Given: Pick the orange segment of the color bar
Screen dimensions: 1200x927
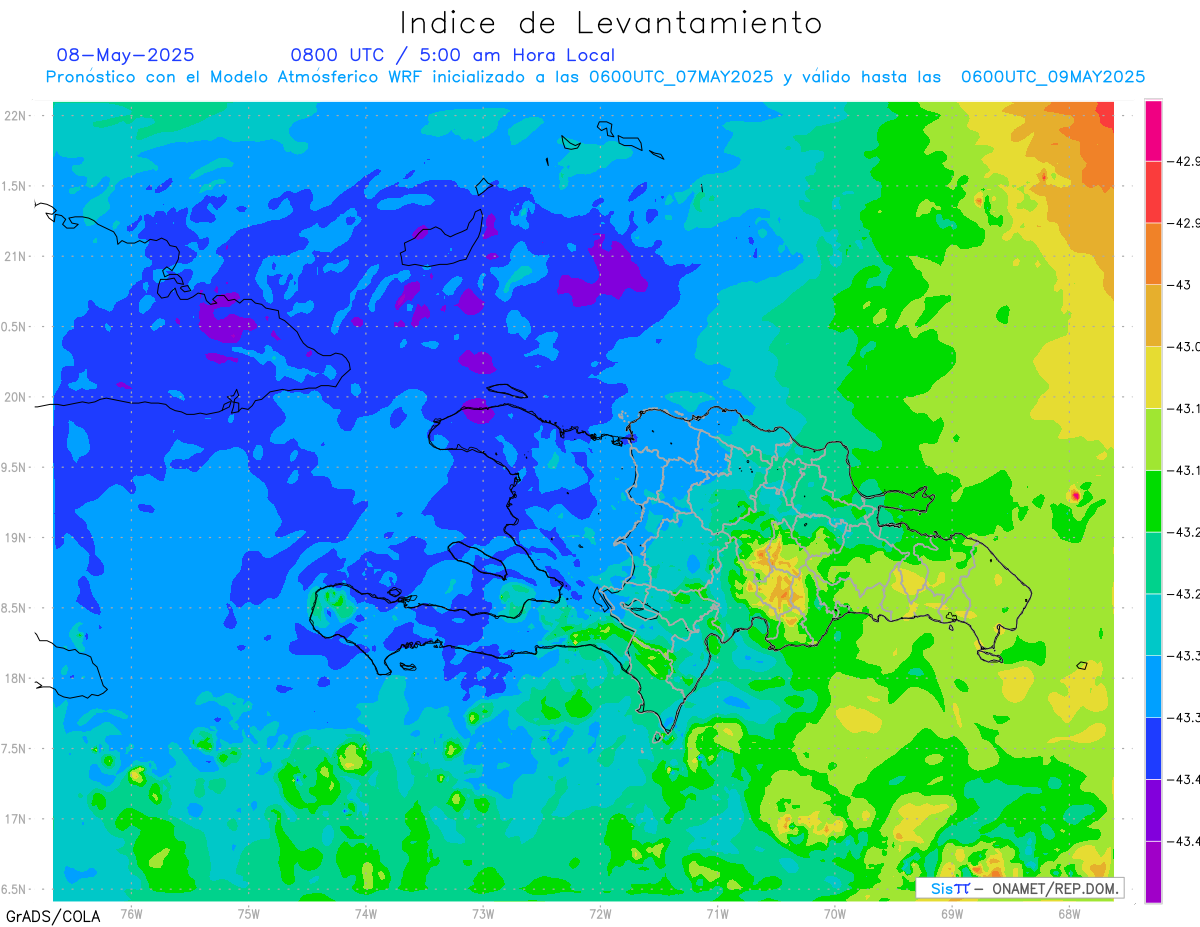Looking at the screenshot, I should tap(1153, 254).
